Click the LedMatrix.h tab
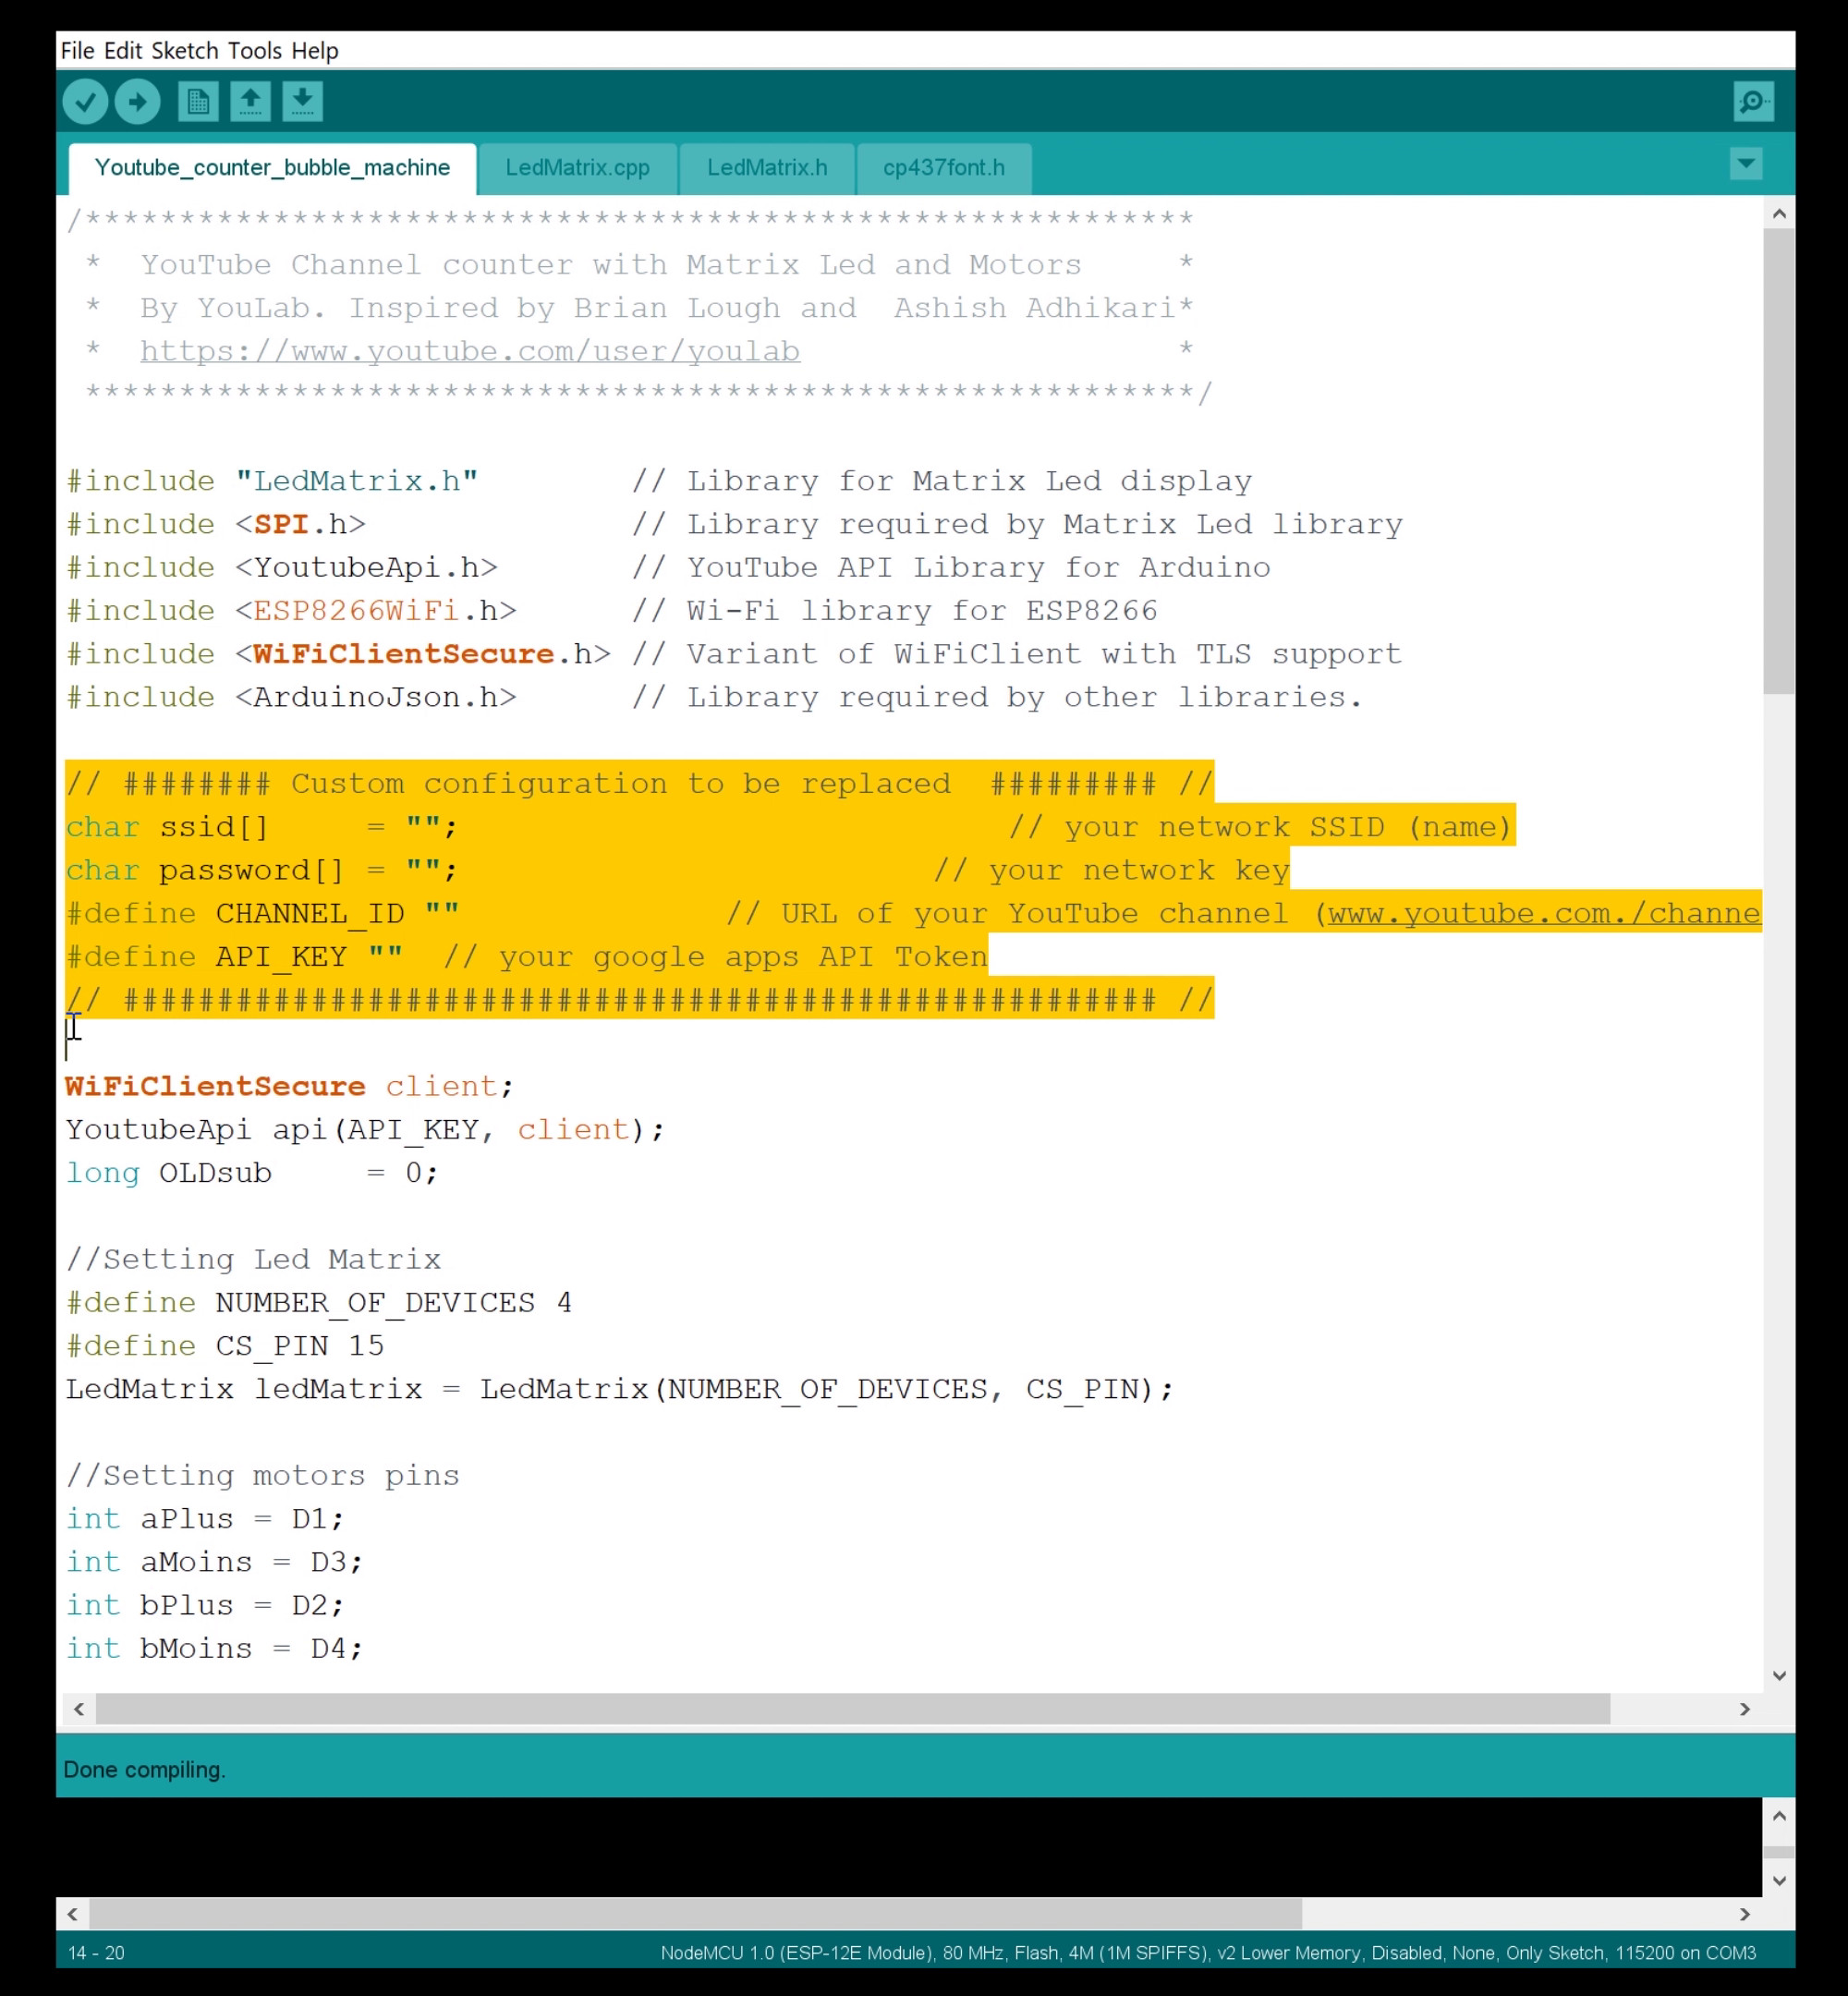The image size is (1848, 1996). (x=765, y=167)
